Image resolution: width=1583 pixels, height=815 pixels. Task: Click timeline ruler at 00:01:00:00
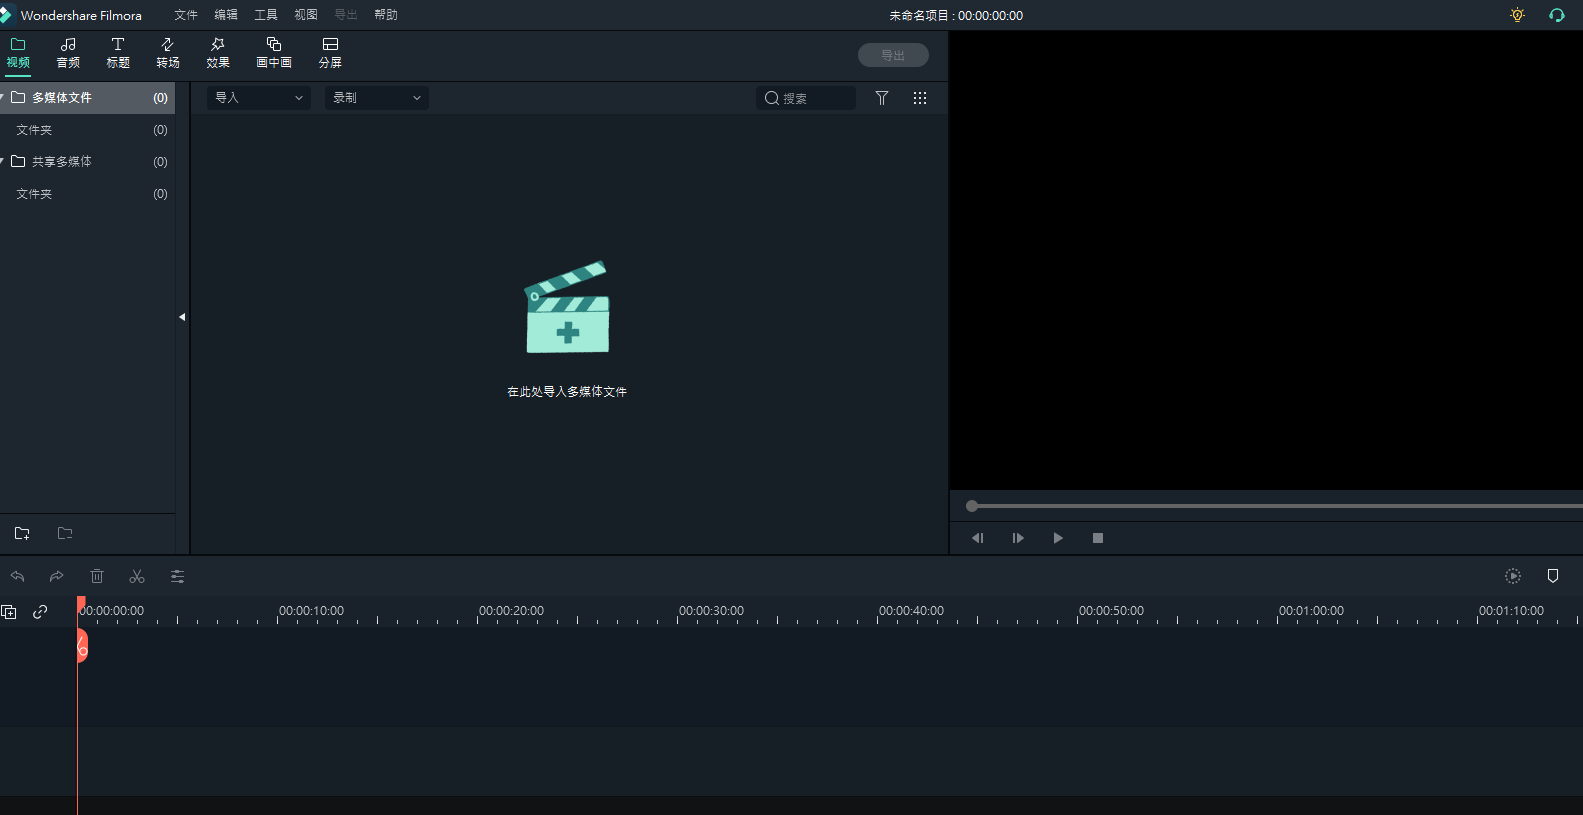point(1311,611)
